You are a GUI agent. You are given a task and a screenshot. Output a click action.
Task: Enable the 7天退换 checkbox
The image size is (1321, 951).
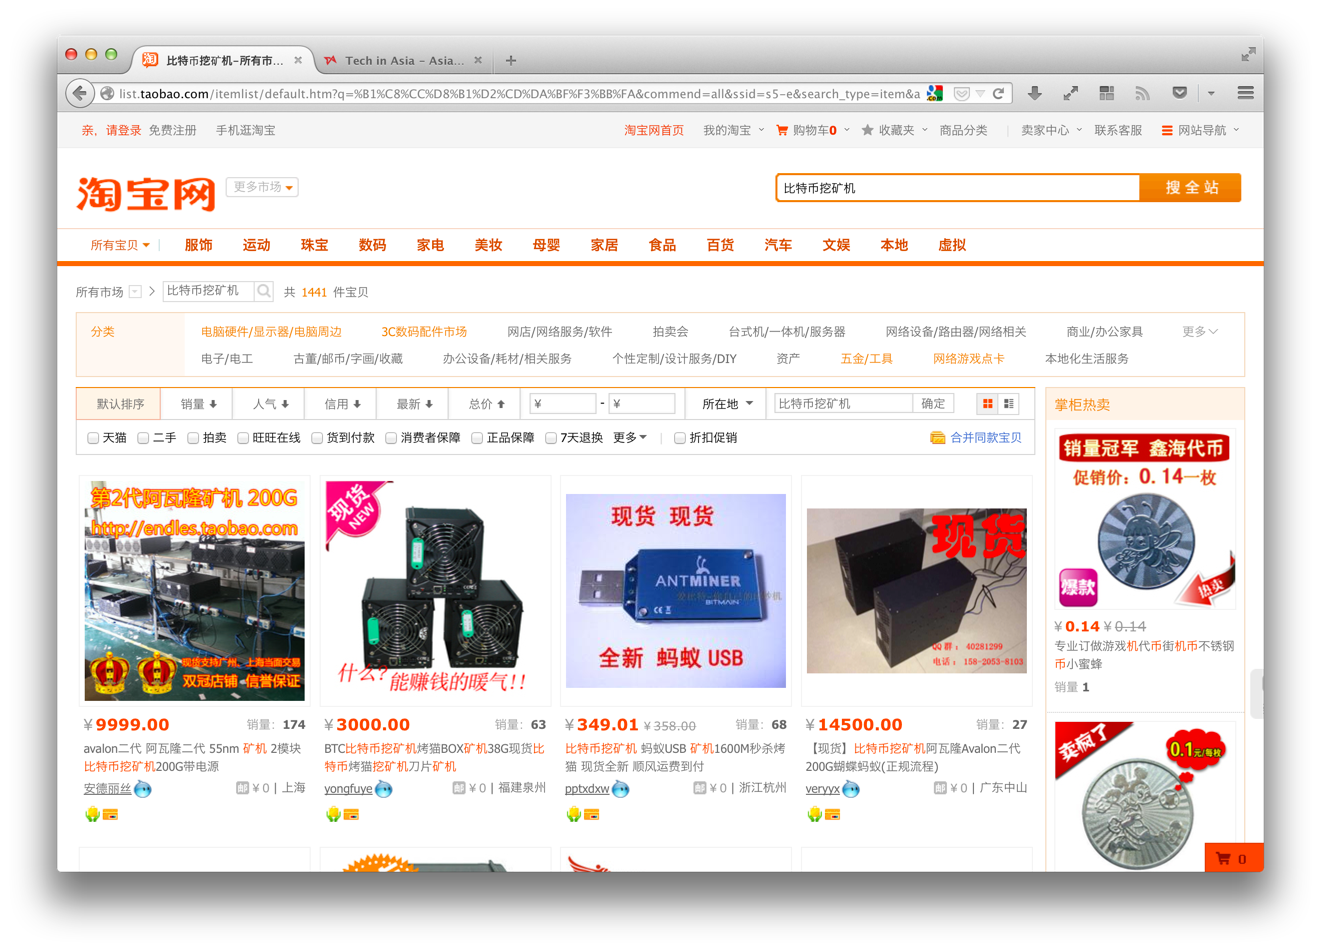[x=551, y=438]
